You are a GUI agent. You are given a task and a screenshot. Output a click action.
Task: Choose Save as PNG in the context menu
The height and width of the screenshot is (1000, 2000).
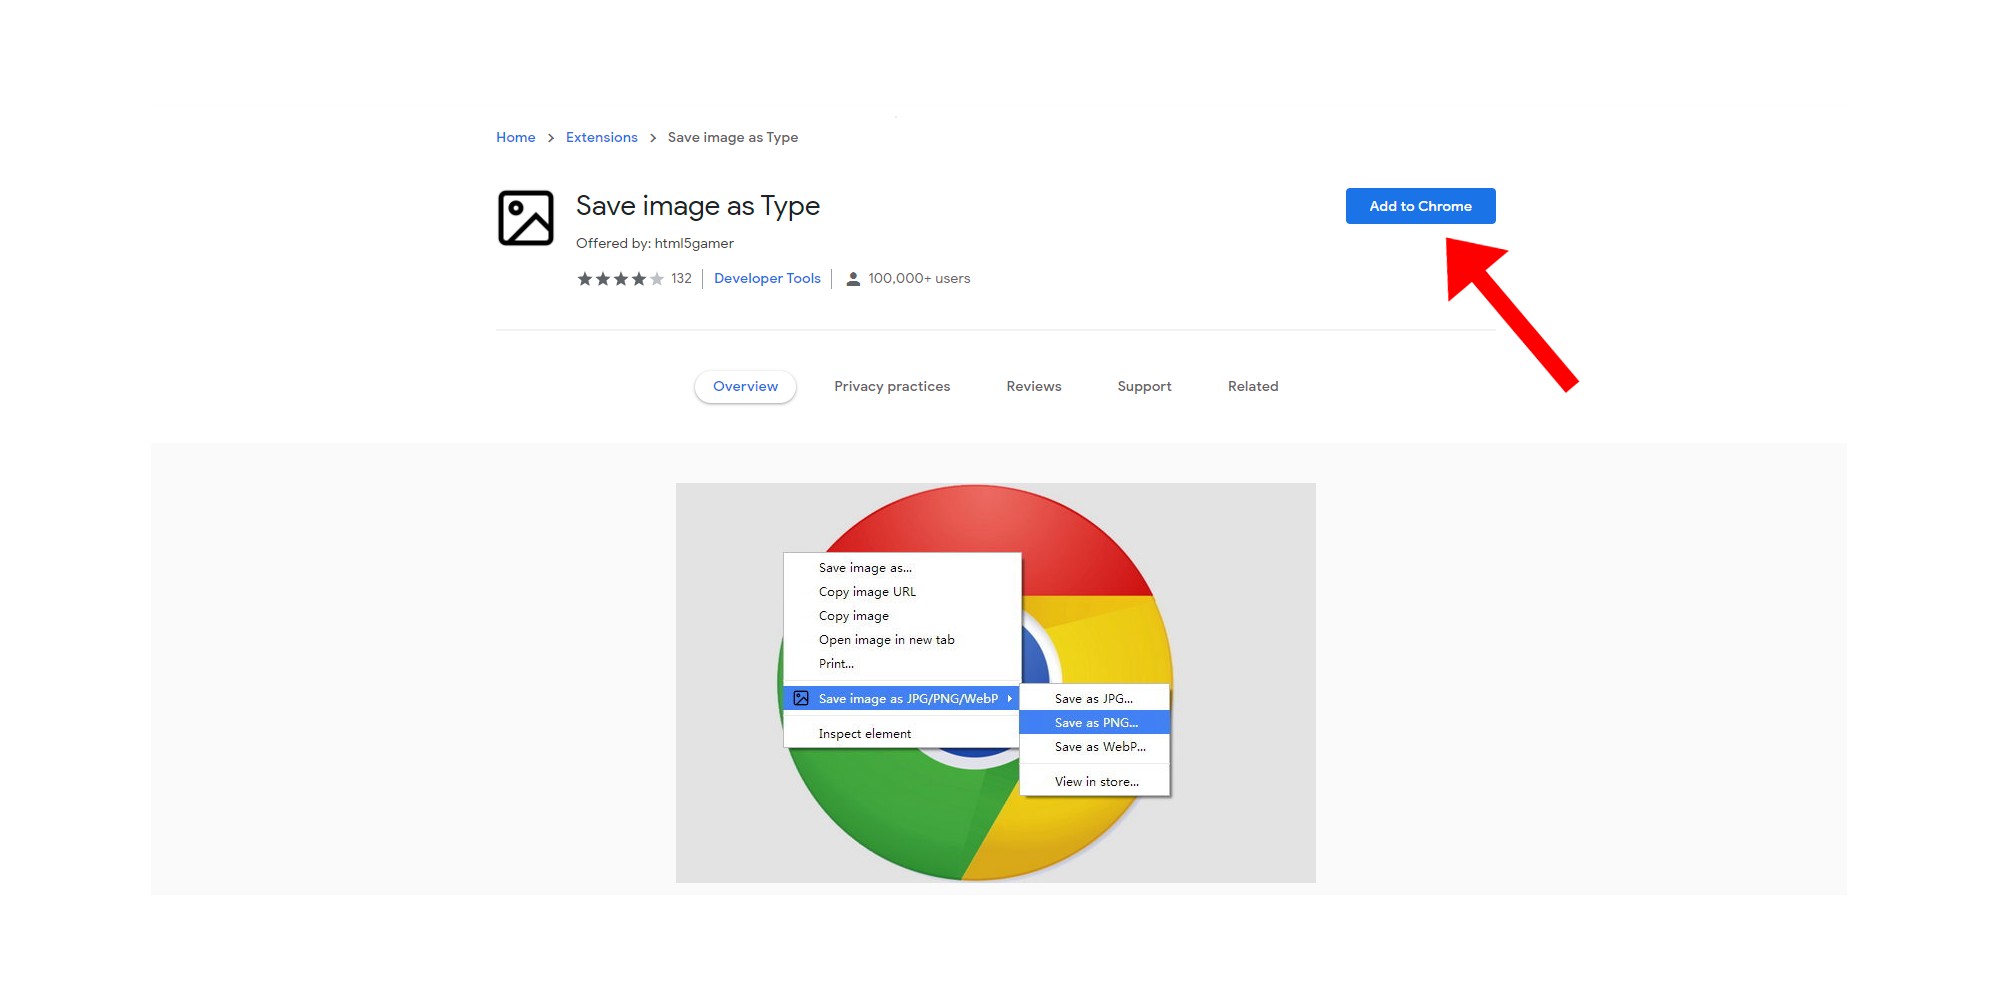click(x=1095, y=722)
